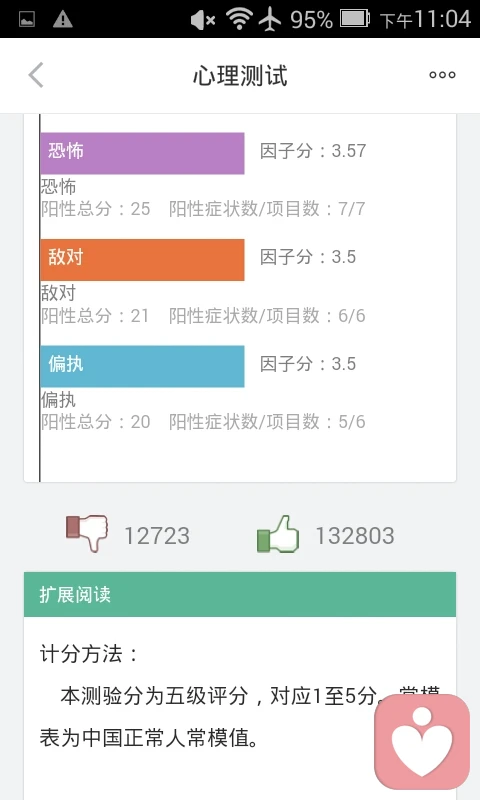
Task: Open the pink heart floating icon
Action: pyautogui.click(x=422, y=742)
